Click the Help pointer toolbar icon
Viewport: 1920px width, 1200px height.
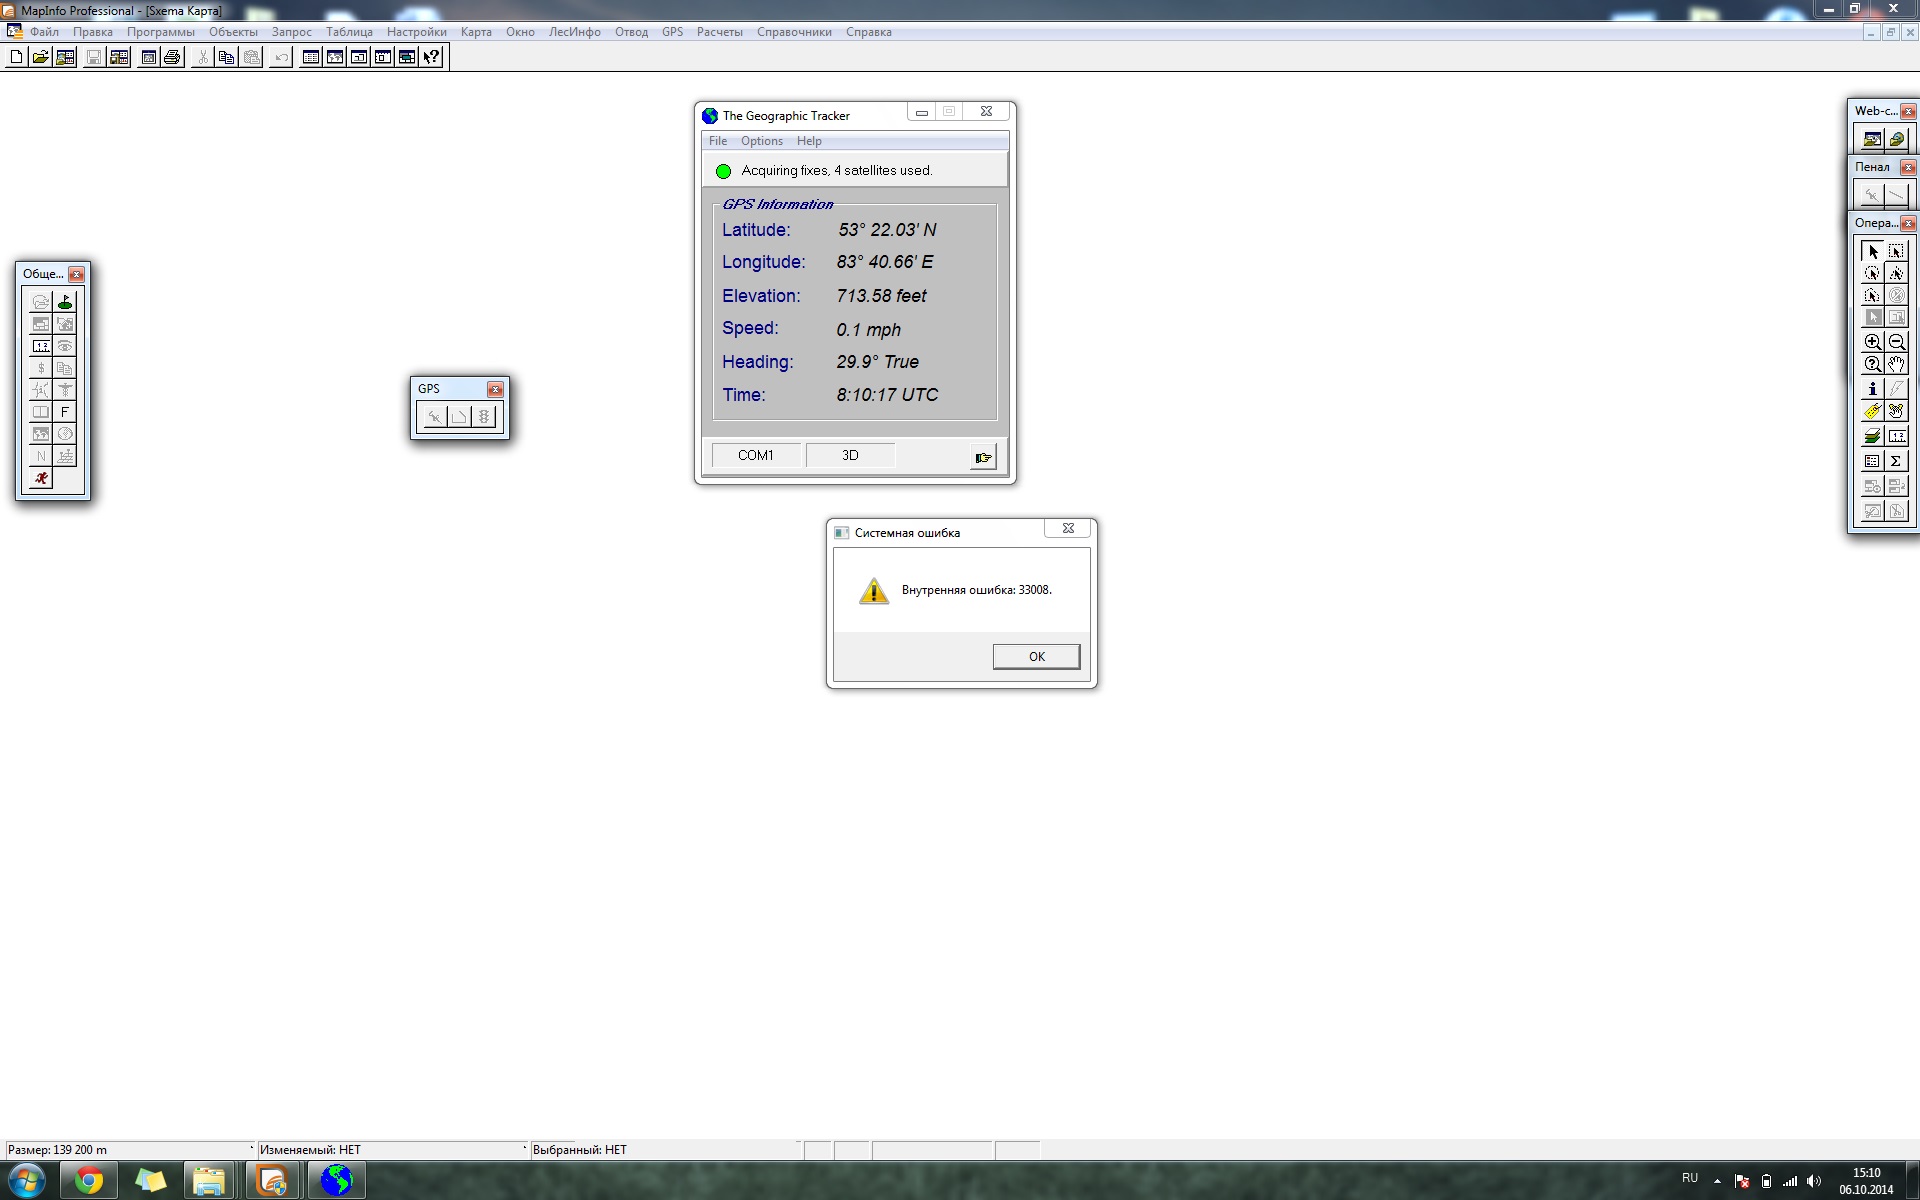[431, 57]
